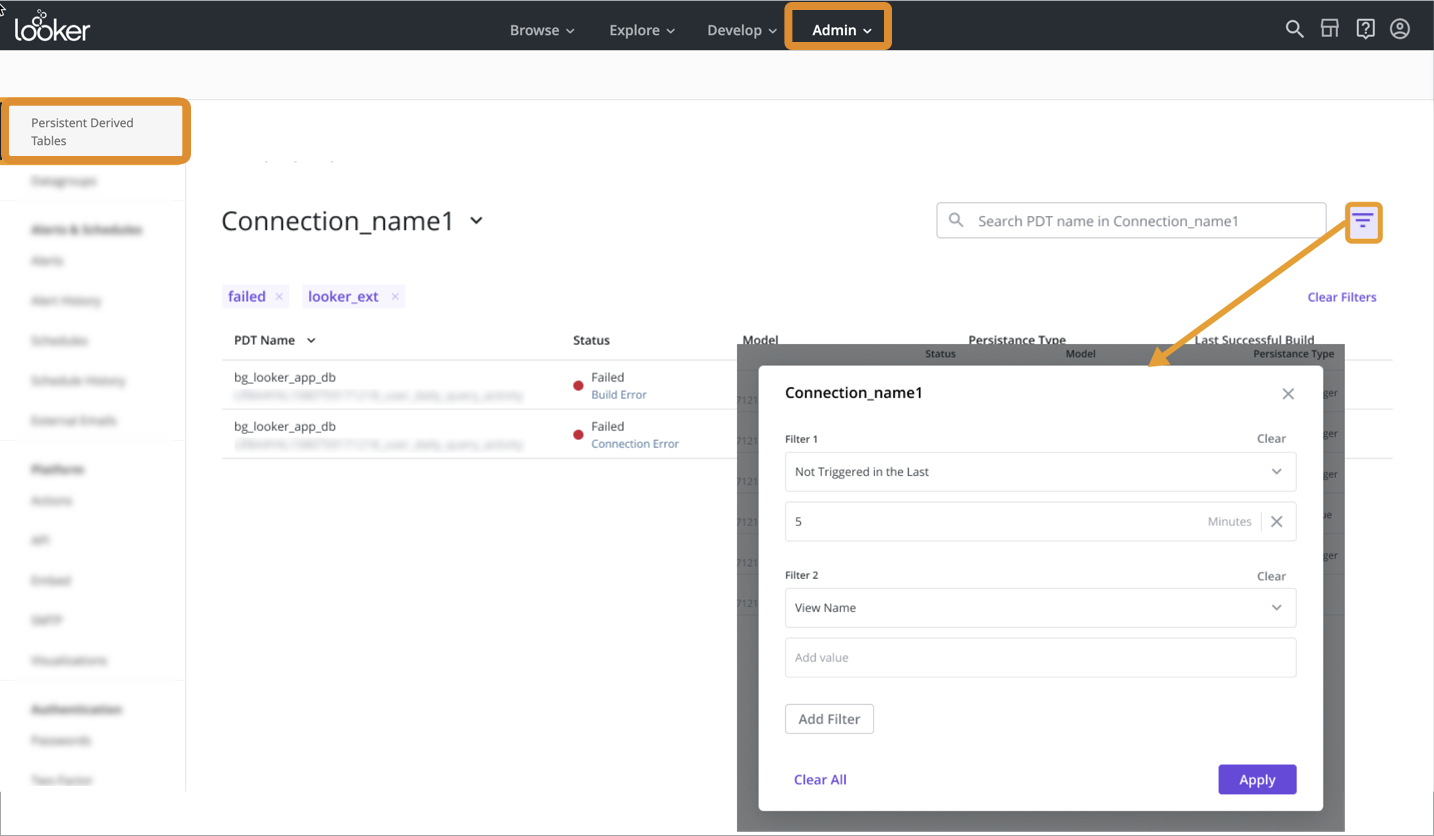1434x836 pixels.
Task: Open the Marketplace icon in header
Action: pos(1329,29)
